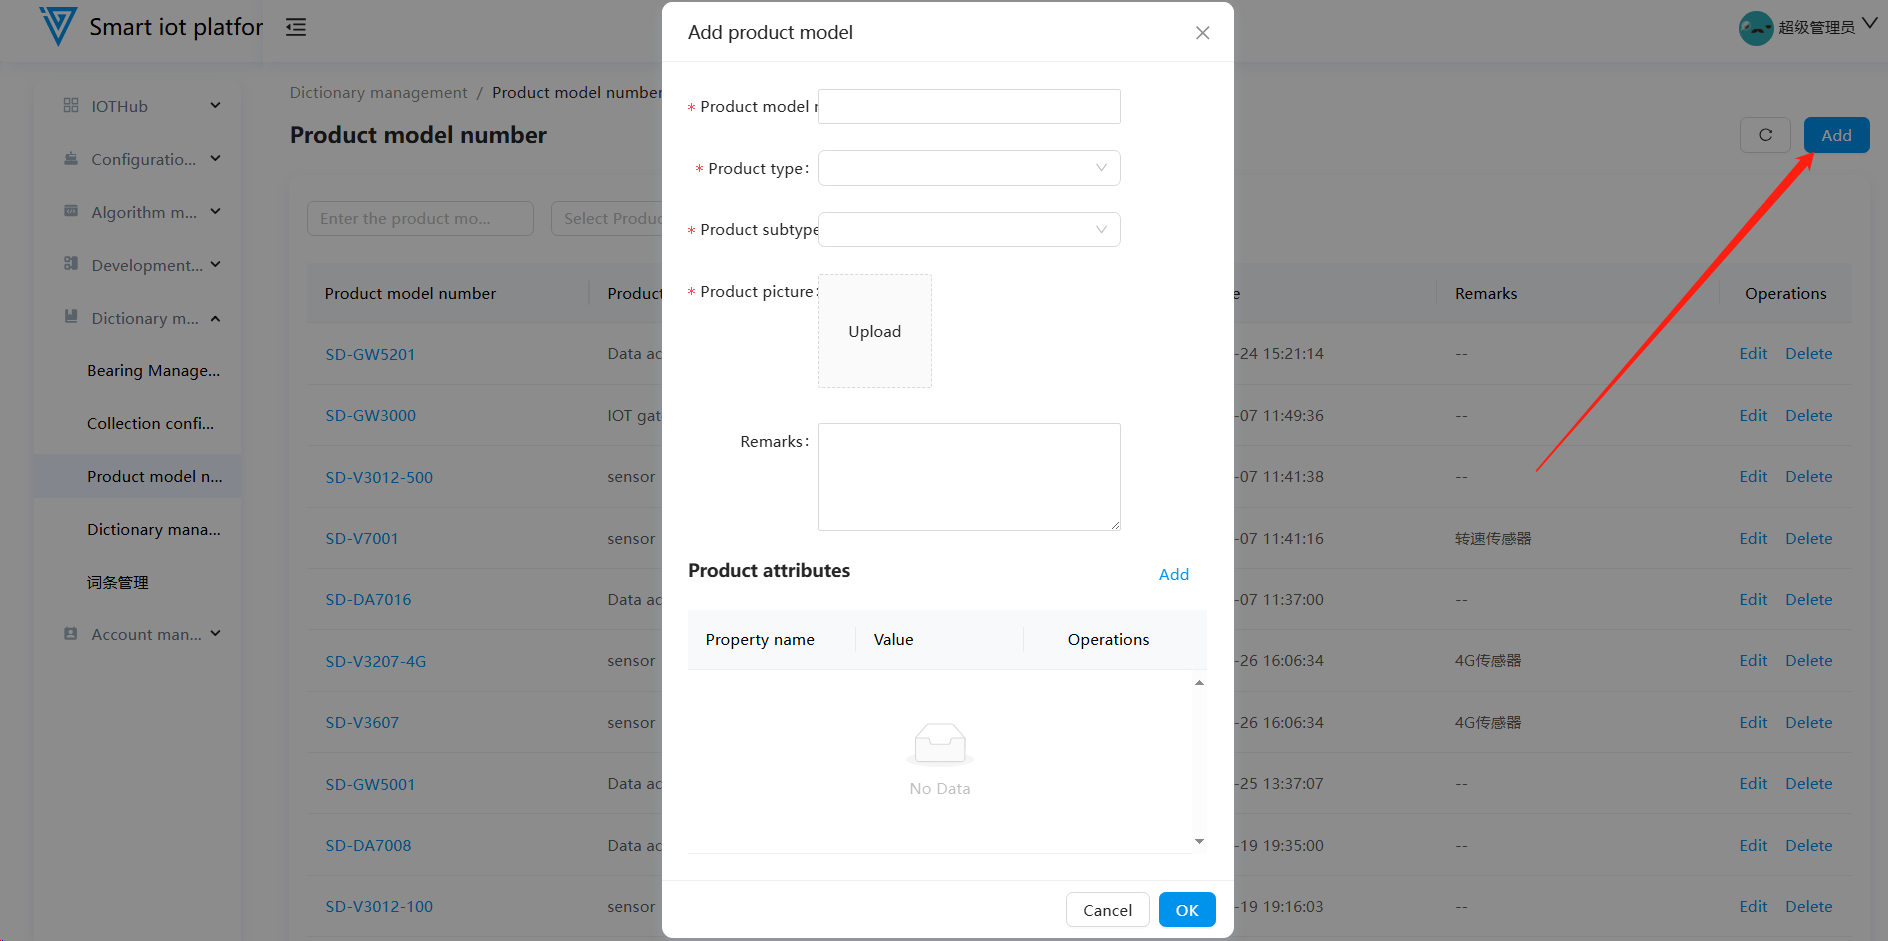This screenshot has height=941, width=1888.
Task: Open the Product subtype dropdown
Action: 968,230
